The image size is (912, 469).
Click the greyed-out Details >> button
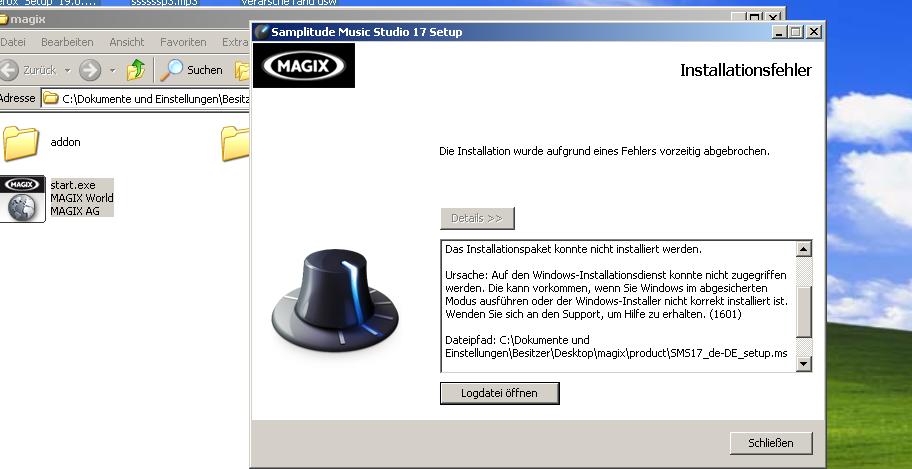click(477, 218)
